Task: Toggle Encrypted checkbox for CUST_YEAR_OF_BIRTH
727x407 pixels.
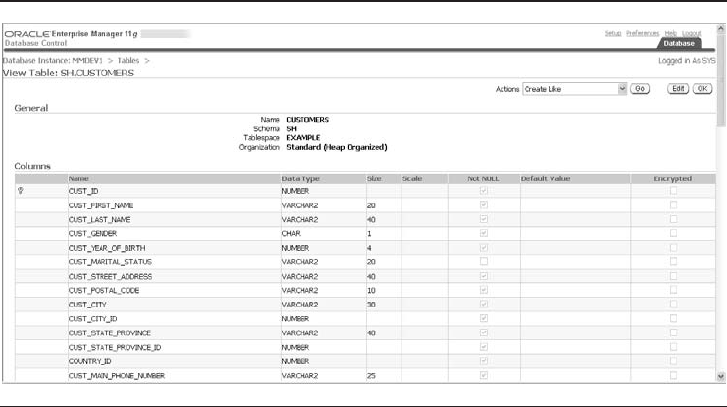Action: click(x=673, y=248)
